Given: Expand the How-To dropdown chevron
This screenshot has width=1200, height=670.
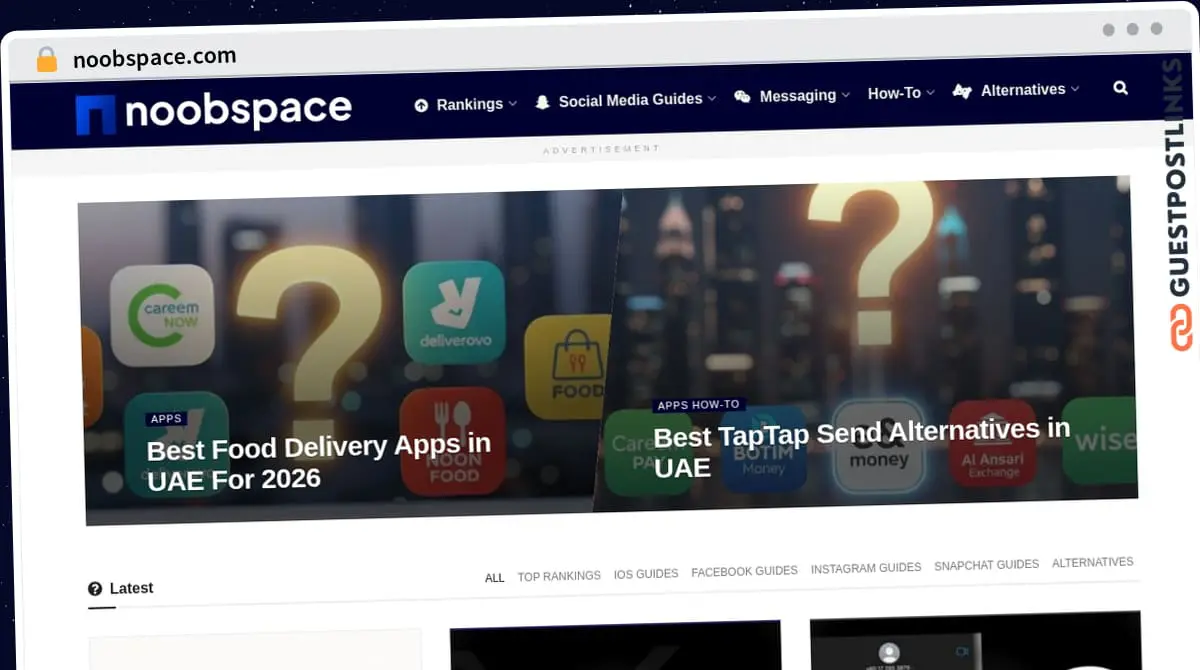Looking at the screenshot, I should coord(930,92).
